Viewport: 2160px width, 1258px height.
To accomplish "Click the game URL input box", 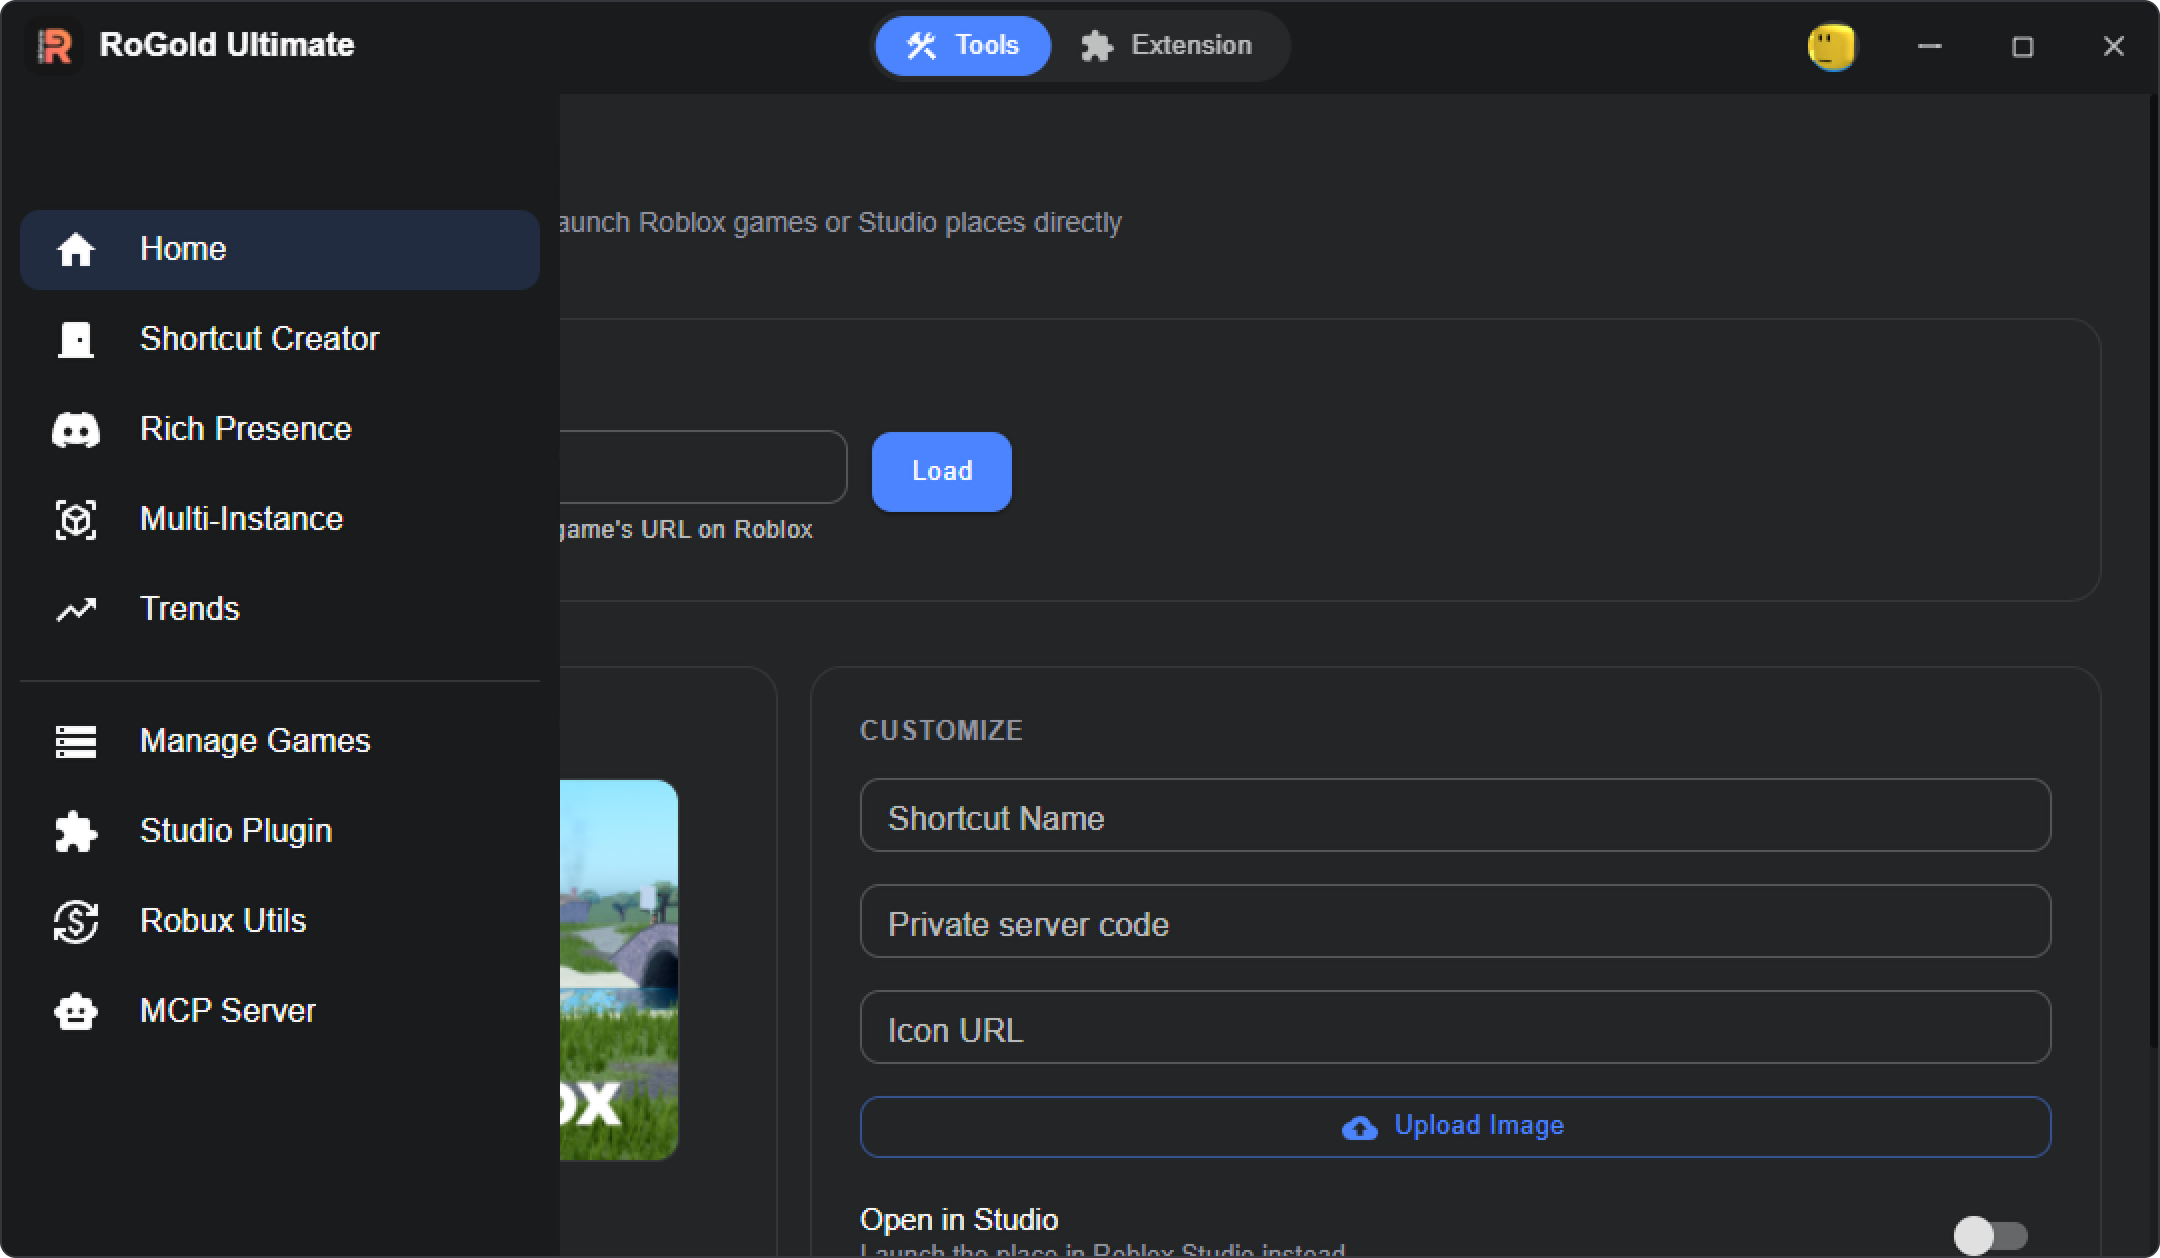I will pos(702,467).
